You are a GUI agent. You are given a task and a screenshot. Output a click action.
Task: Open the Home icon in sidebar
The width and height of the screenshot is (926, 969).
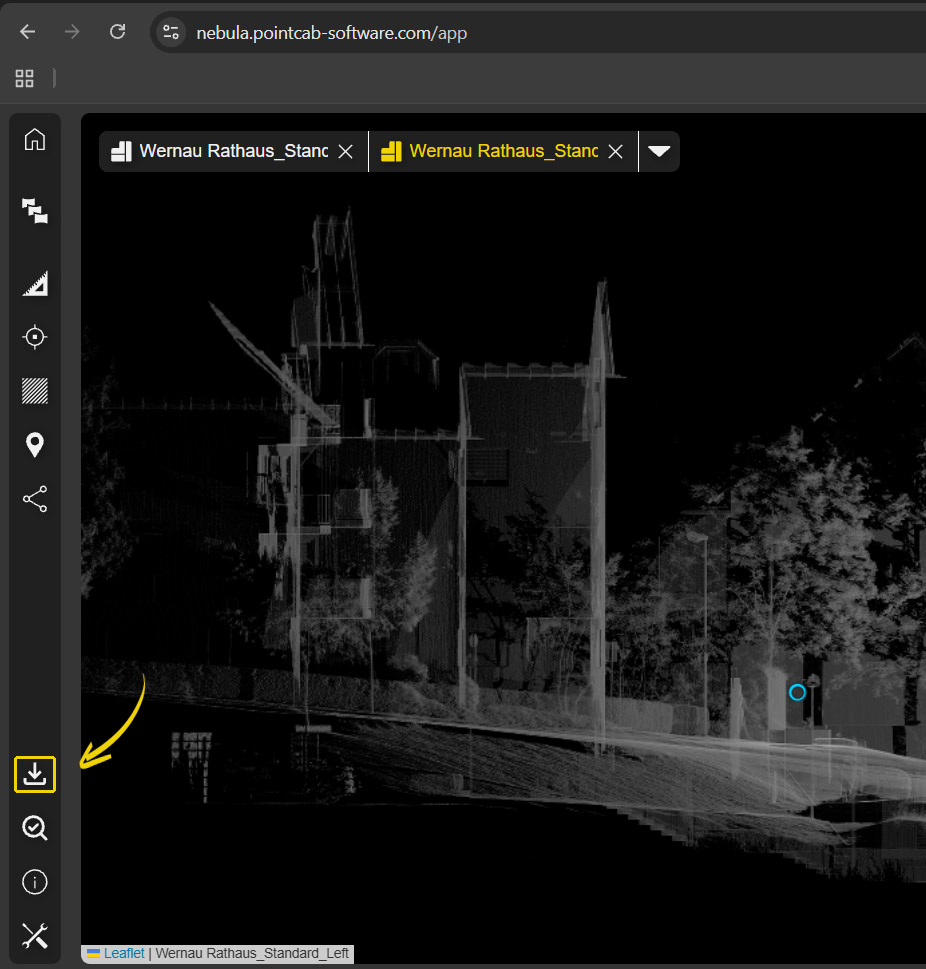point(35,140)
